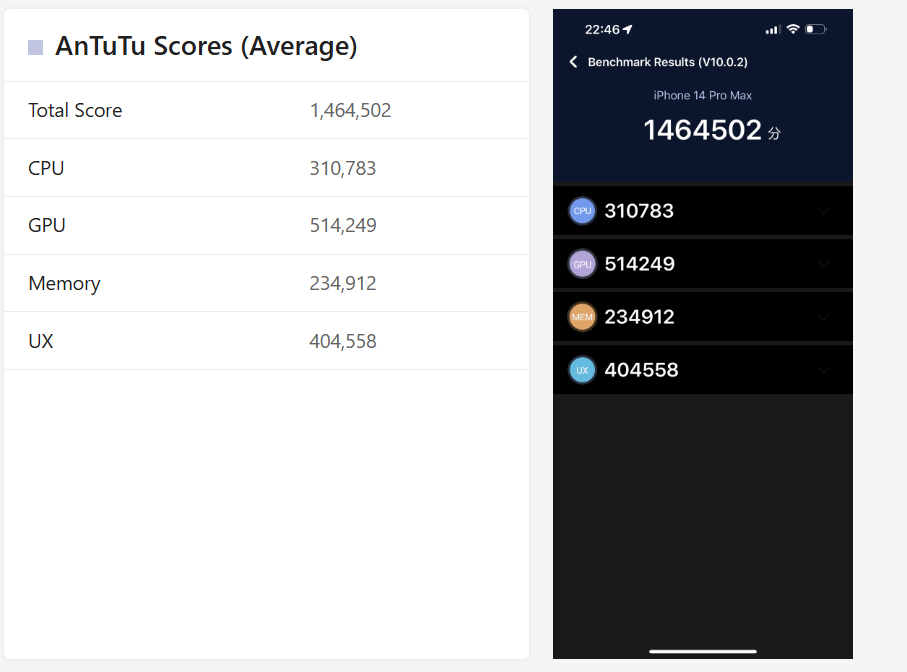Click the lavender square beside AnTuTu Scores
This screenshot has height=672, width=907.
(x=35, y=47)
